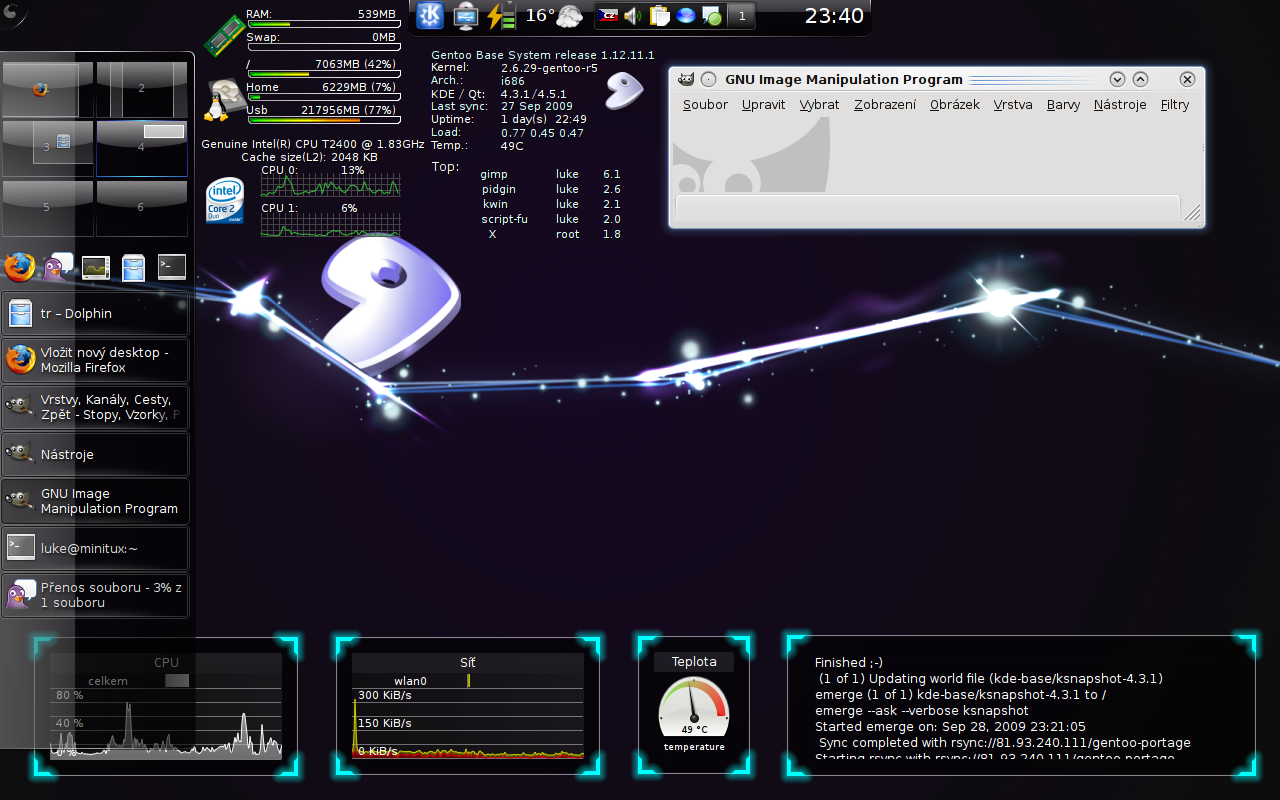
Task: Click the Teplota temperature gauge dial
Action: point(694,708)
